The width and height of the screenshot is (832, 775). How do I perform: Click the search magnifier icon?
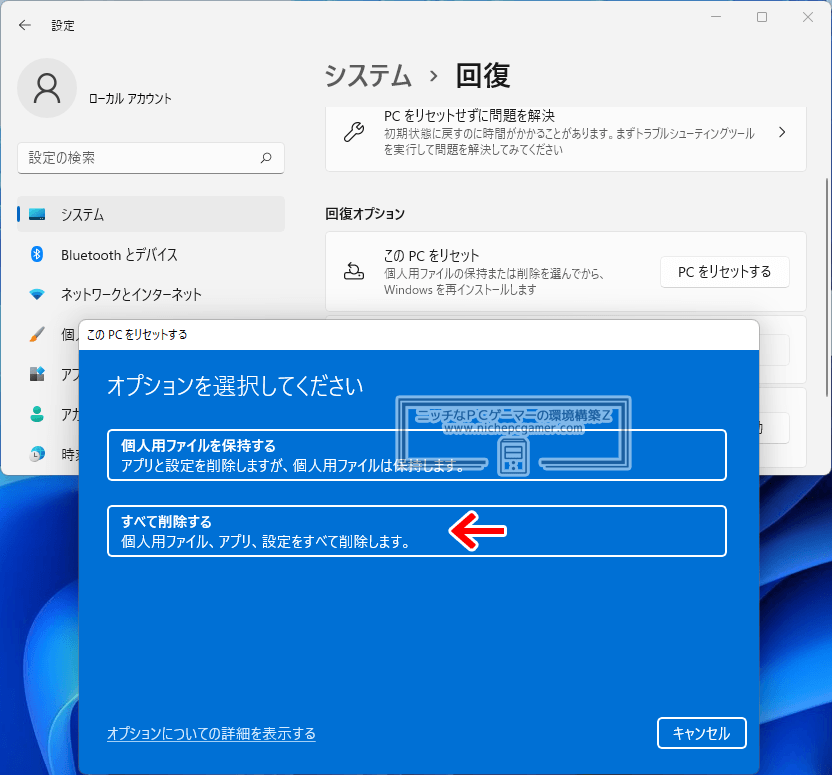[266, 158]
